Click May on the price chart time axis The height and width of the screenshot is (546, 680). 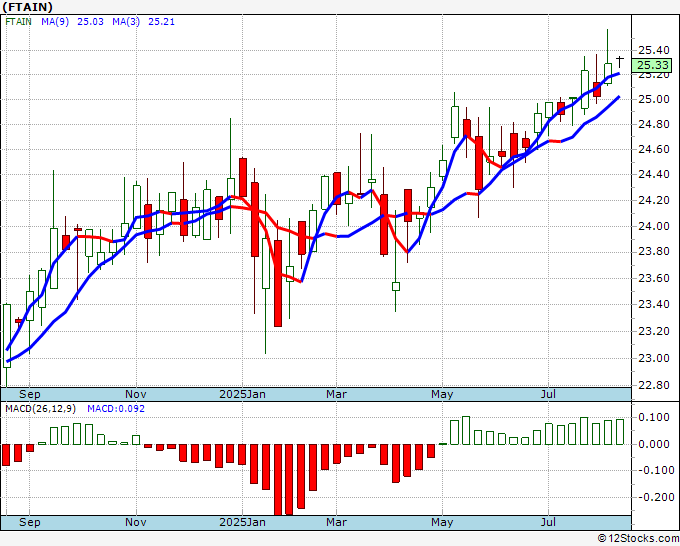(x=442, y=394)
